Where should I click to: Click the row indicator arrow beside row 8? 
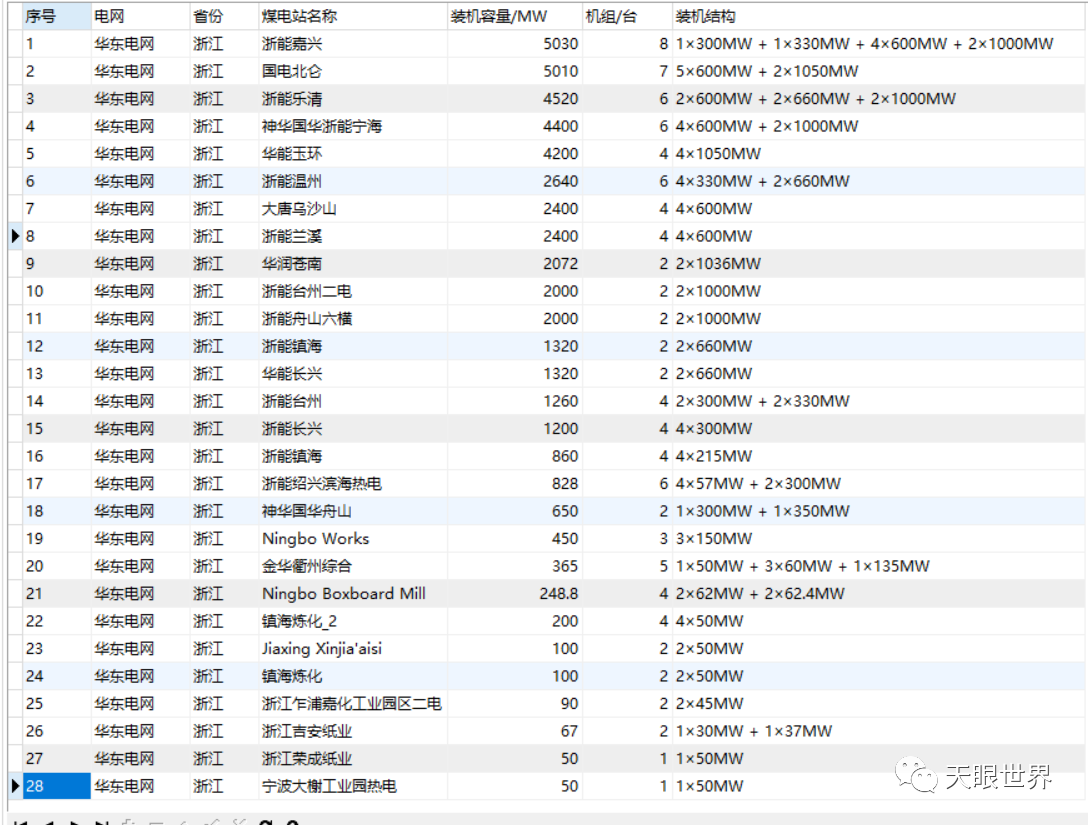coord(15,236)
